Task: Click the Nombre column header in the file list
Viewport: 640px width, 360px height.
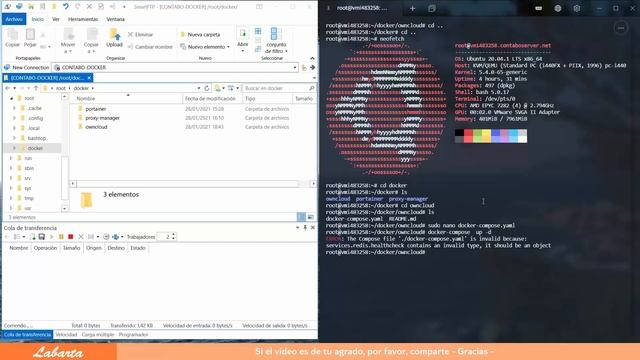Action: pos(128,98)
